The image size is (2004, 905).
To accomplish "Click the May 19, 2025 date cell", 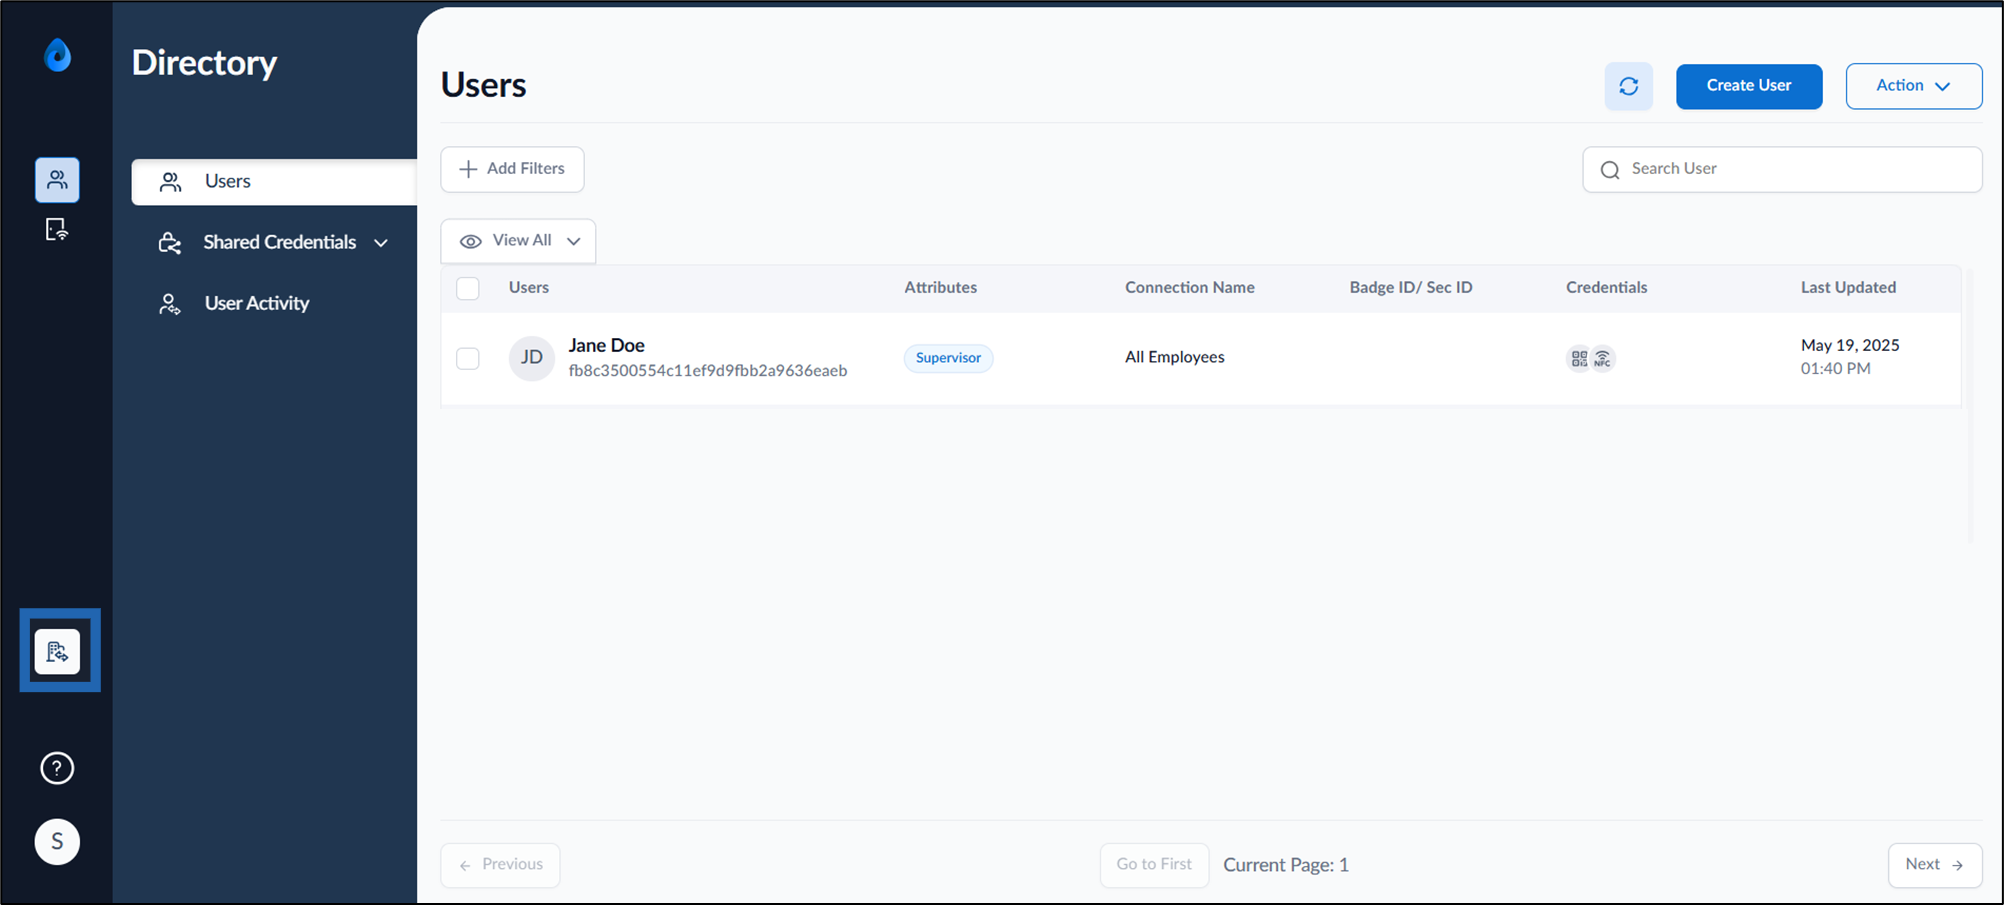I will click(x=1850, y=345).
